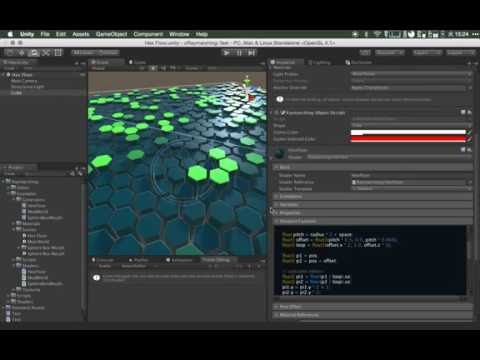Open Shader dropdown of HexFloor material
Screen dimensions: 480x360
pos(389,157)
